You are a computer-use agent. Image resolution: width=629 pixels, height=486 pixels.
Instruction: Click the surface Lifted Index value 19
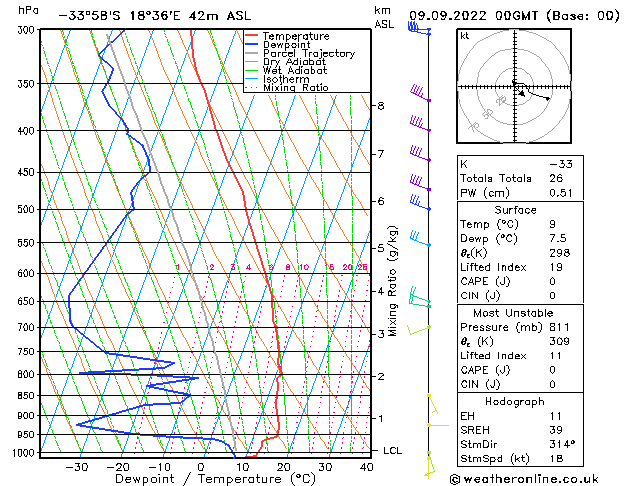coord(556,267)
